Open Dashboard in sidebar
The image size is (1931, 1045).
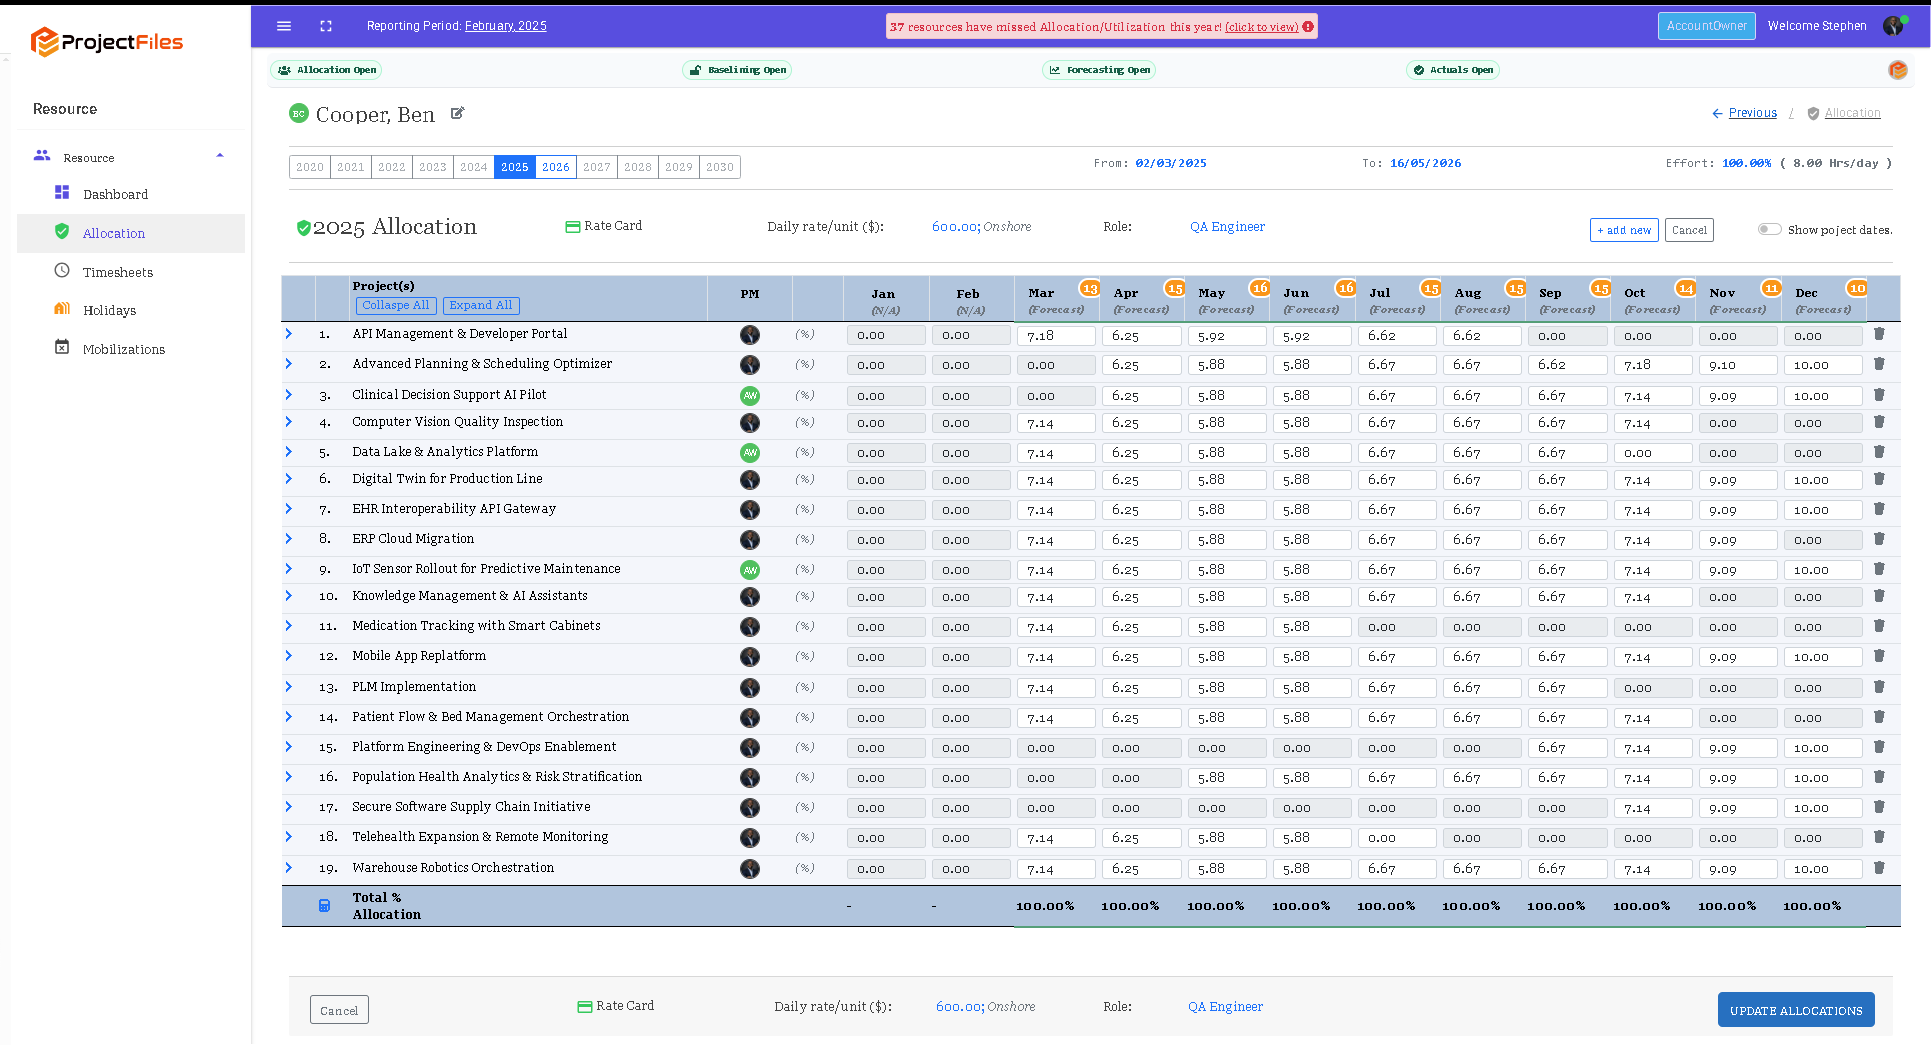(x=115, y=194)
